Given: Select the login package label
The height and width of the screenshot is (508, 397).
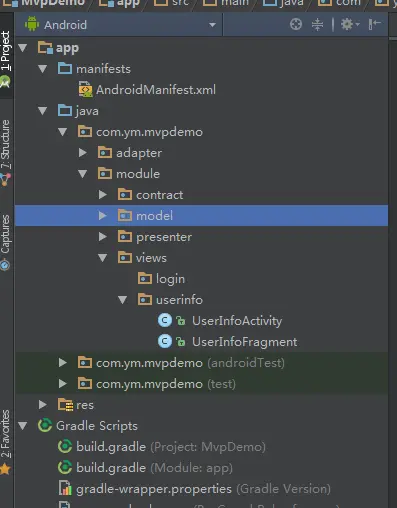Looking at the screenshot, I should (170, 279).
